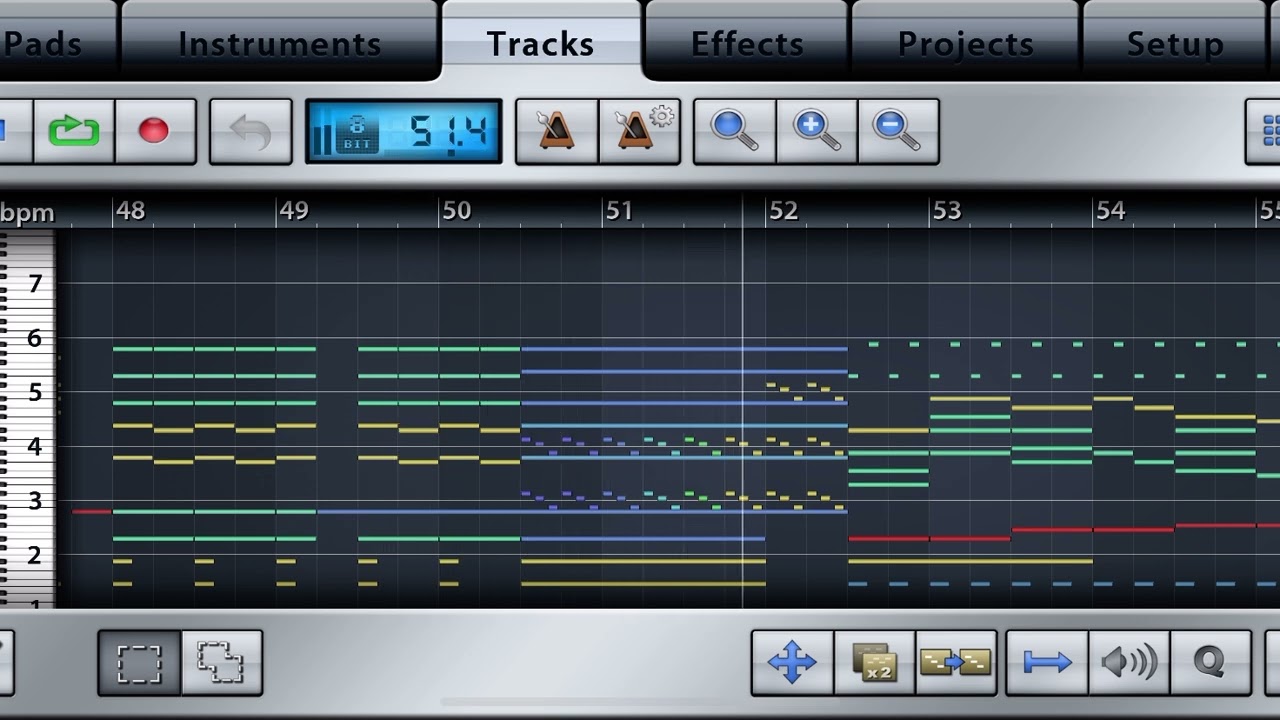Jump to bar 51 on the ruler
The height and width of the screenshot is (720, 1280).
click(x=620, y=211)
